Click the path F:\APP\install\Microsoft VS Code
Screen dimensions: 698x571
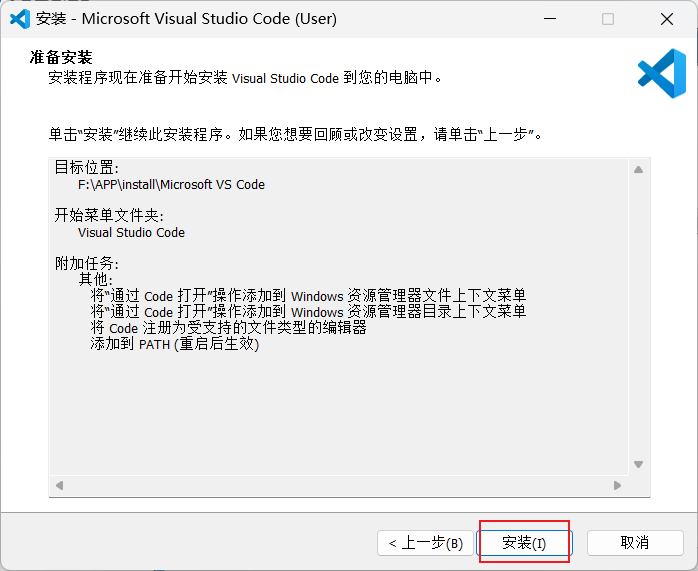[171, 185]
